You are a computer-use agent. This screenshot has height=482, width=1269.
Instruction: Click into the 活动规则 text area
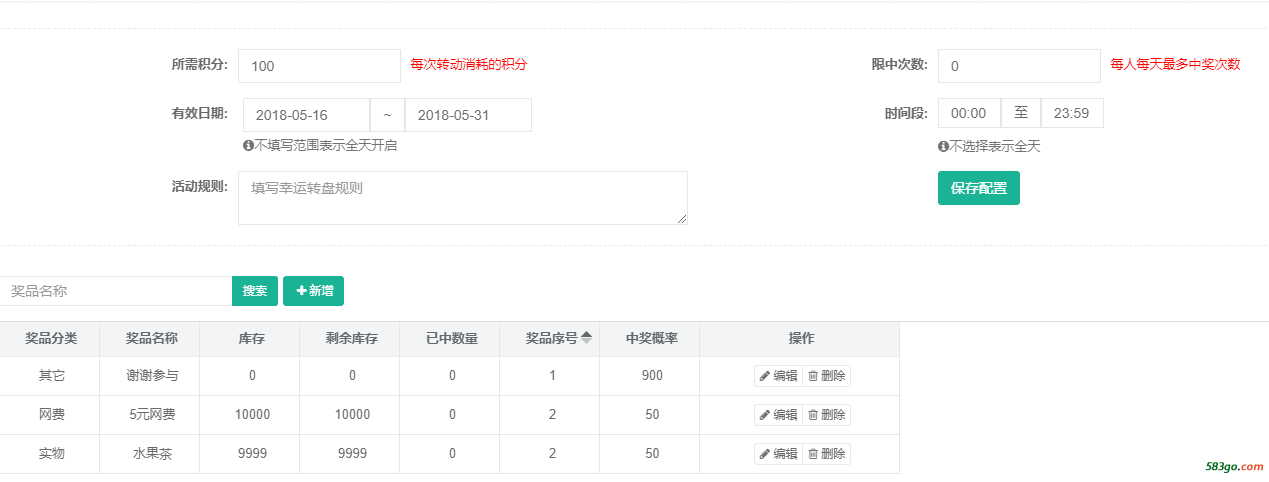coord(463,198)
